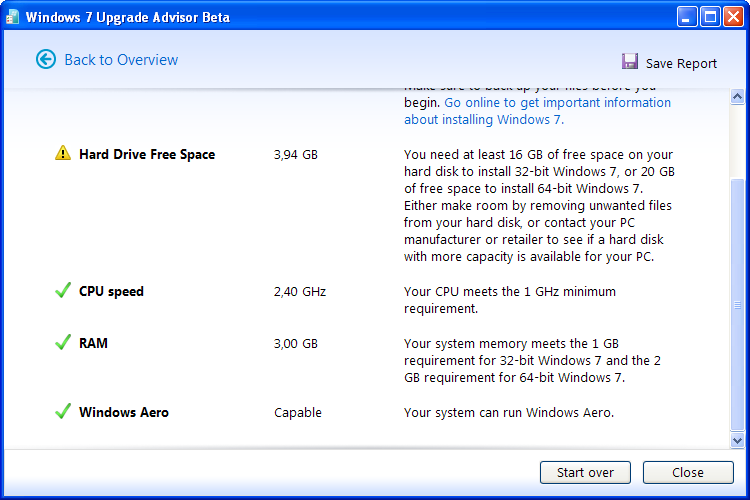This screenshot has width=750, height=500.
Task: Select the 3,94 GB value
Action: point(296,155)
